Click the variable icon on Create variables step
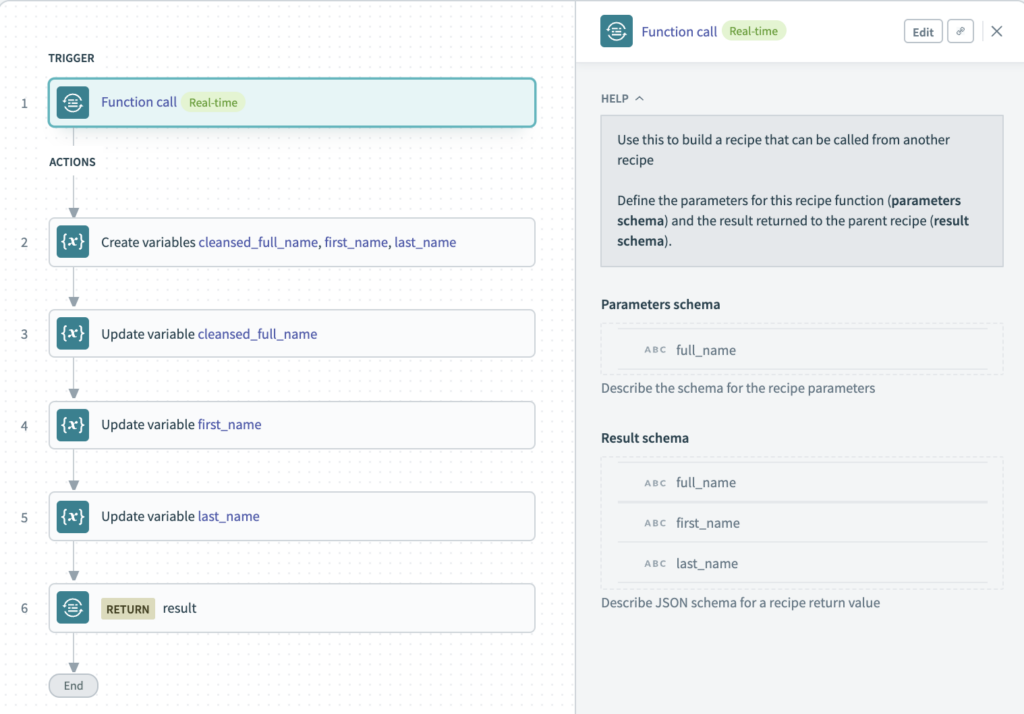This screenshot has width=1024, height=714. click(72, 242)
